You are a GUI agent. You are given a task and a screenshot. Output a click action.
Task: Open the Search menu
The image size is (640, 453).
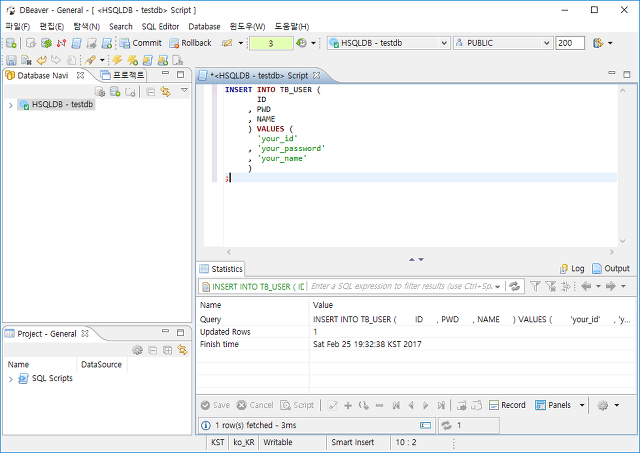click(121, 27)
